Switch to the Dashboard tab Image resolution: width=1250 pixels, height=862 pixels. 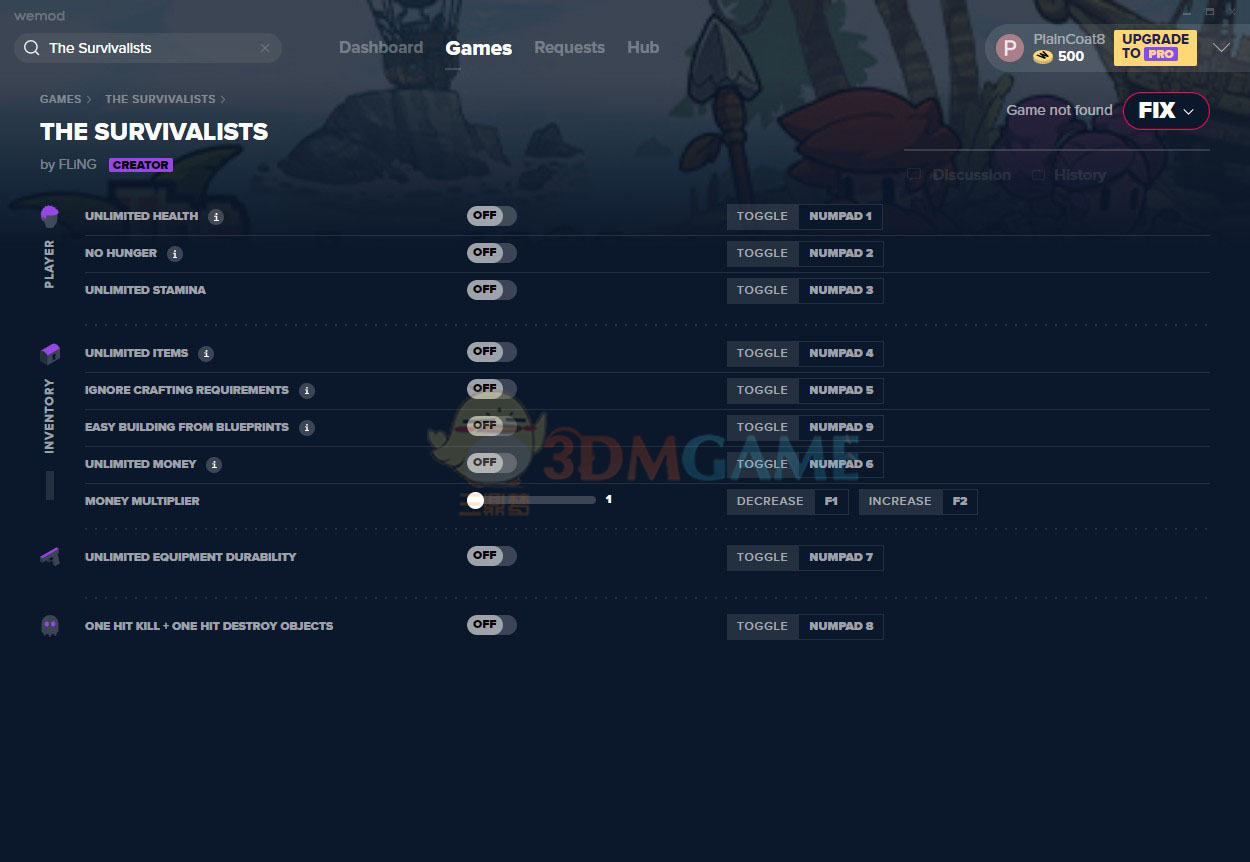tap(381, 48)
